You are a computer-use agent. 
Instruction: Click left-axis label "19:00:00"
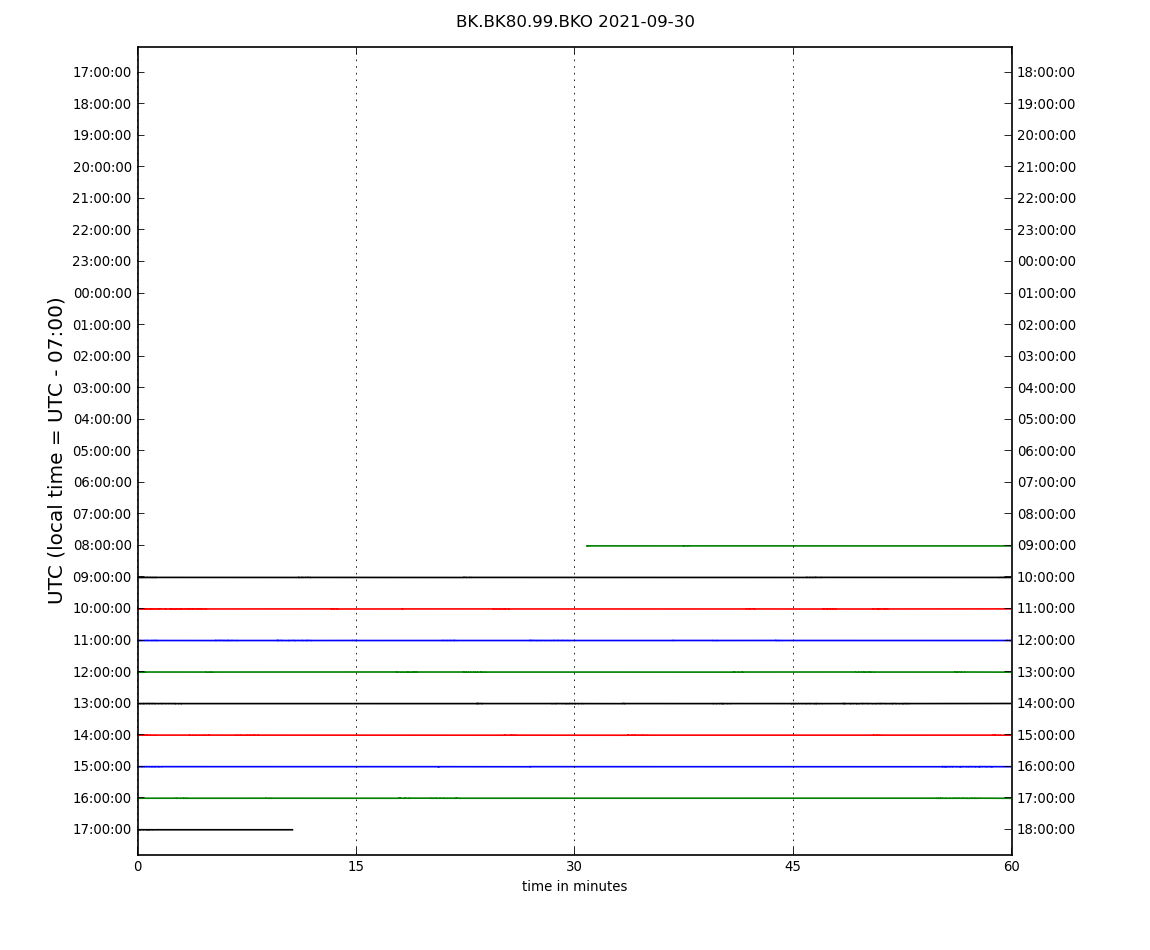coord(102,136)
